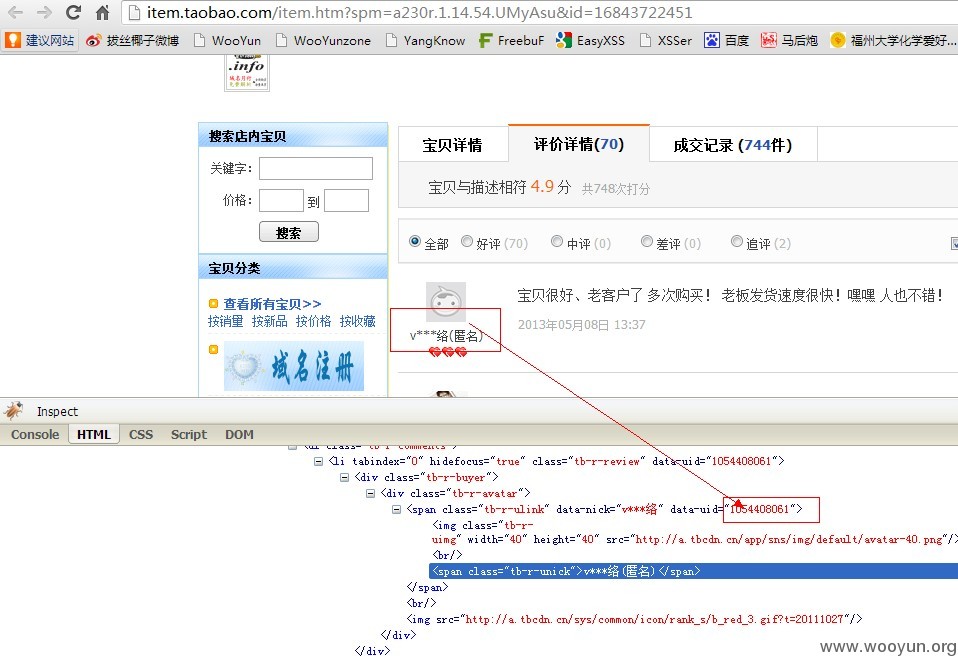Click the review date 2013年05月08日 13:37
958x656 pixels.
pos(582,325)
